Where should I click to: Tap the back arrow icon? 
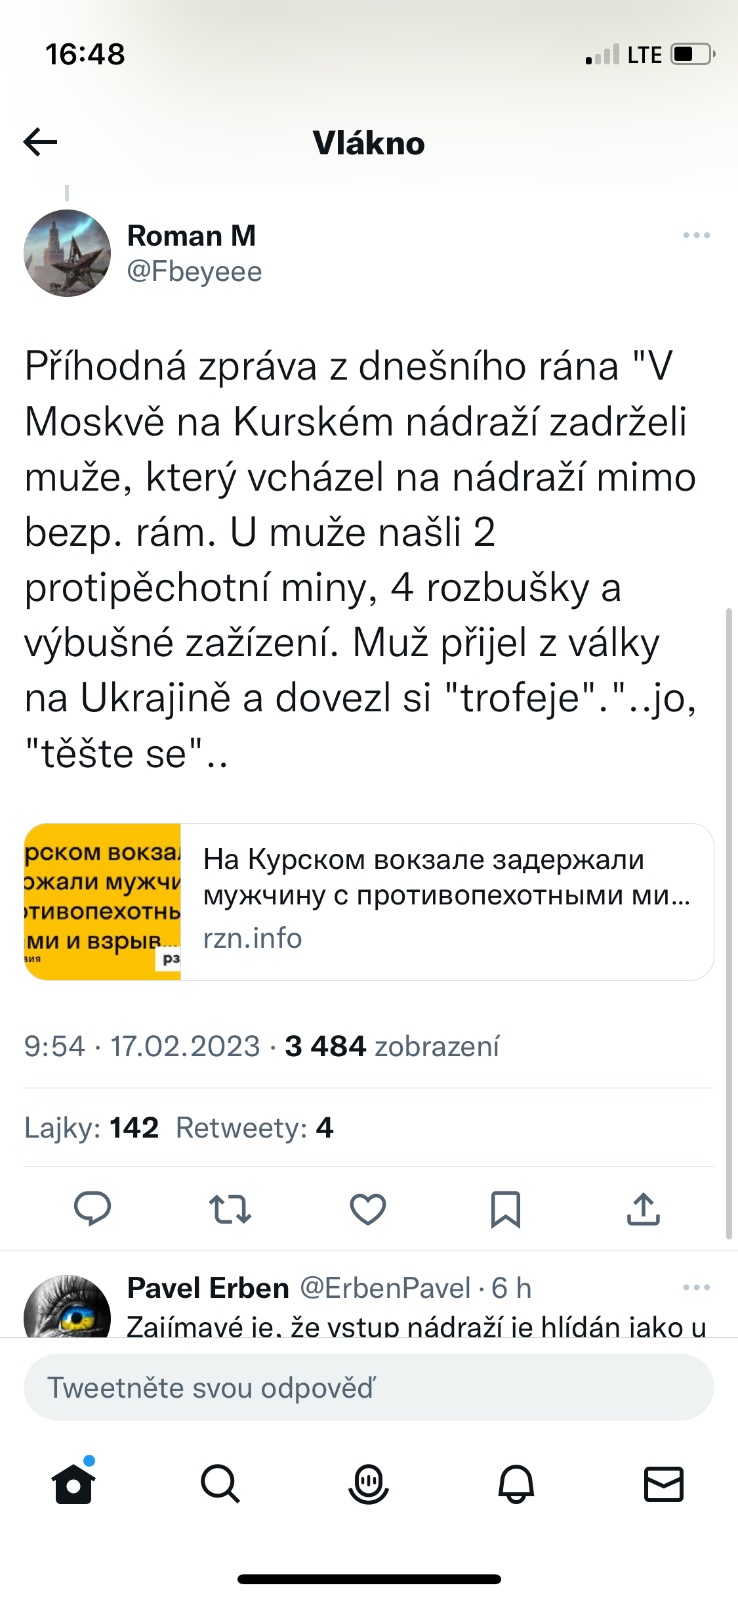pyautogui.click(x=40, y=143)
